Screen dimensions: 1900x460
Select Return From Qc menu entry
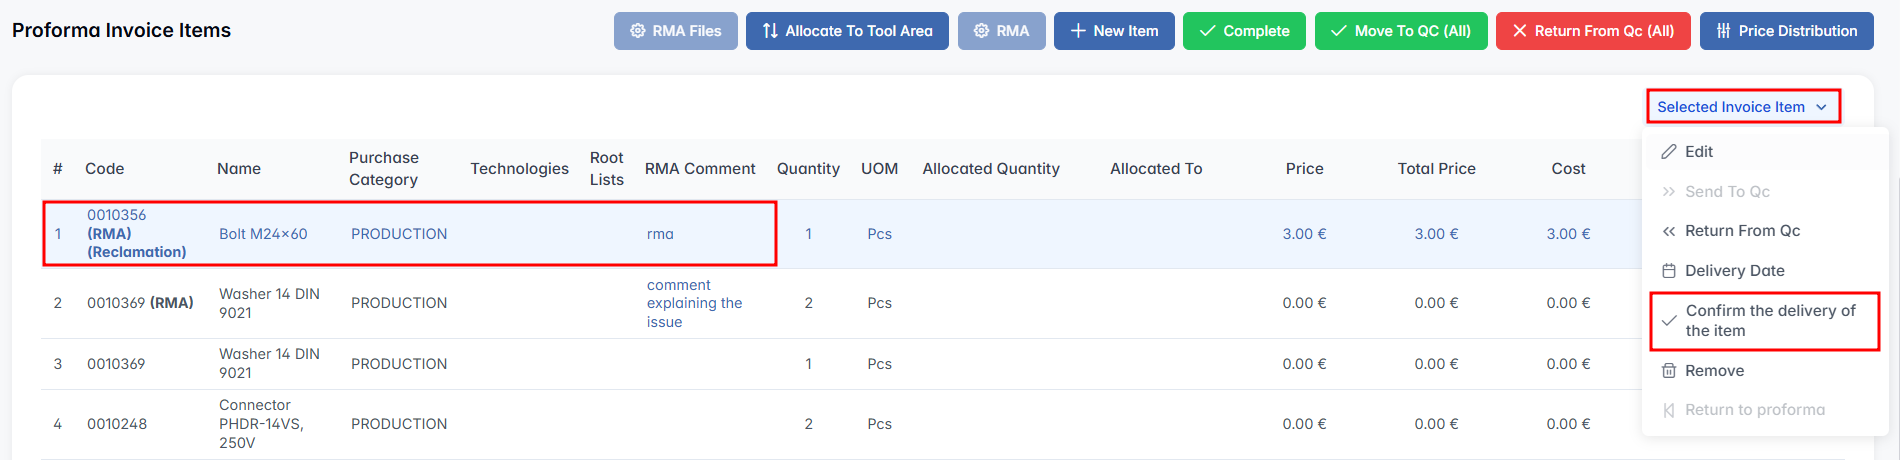tap(1742, 231)
